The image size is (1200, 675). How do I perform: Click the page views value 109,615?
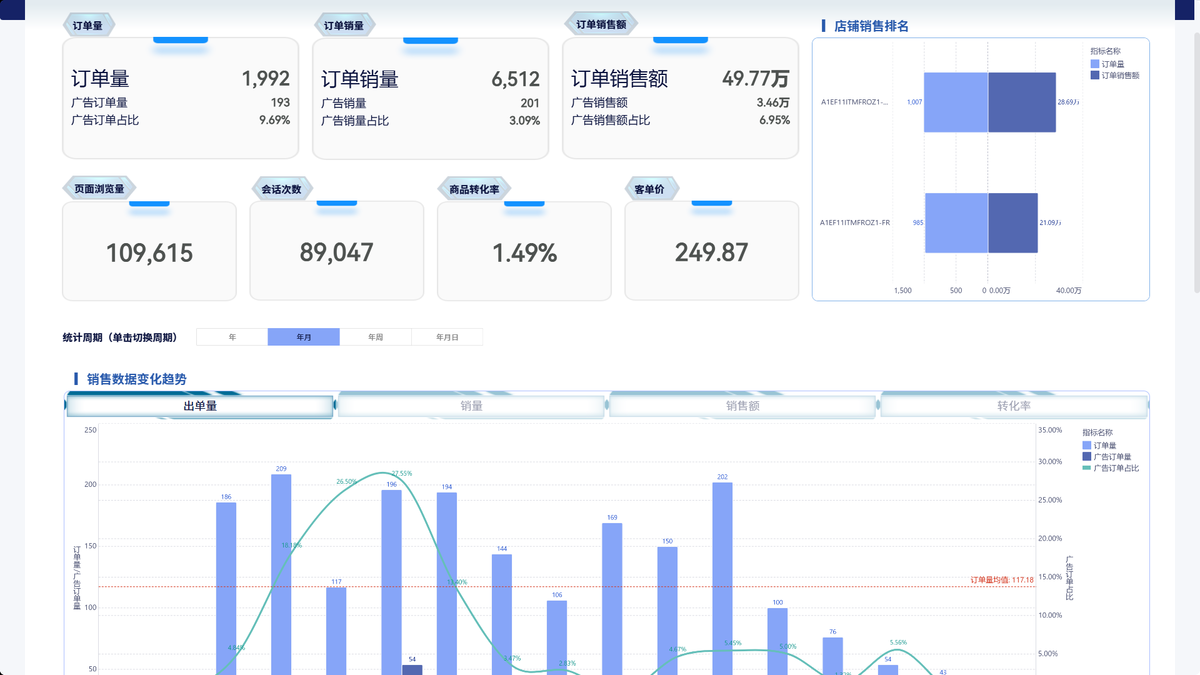coord(150,253)
